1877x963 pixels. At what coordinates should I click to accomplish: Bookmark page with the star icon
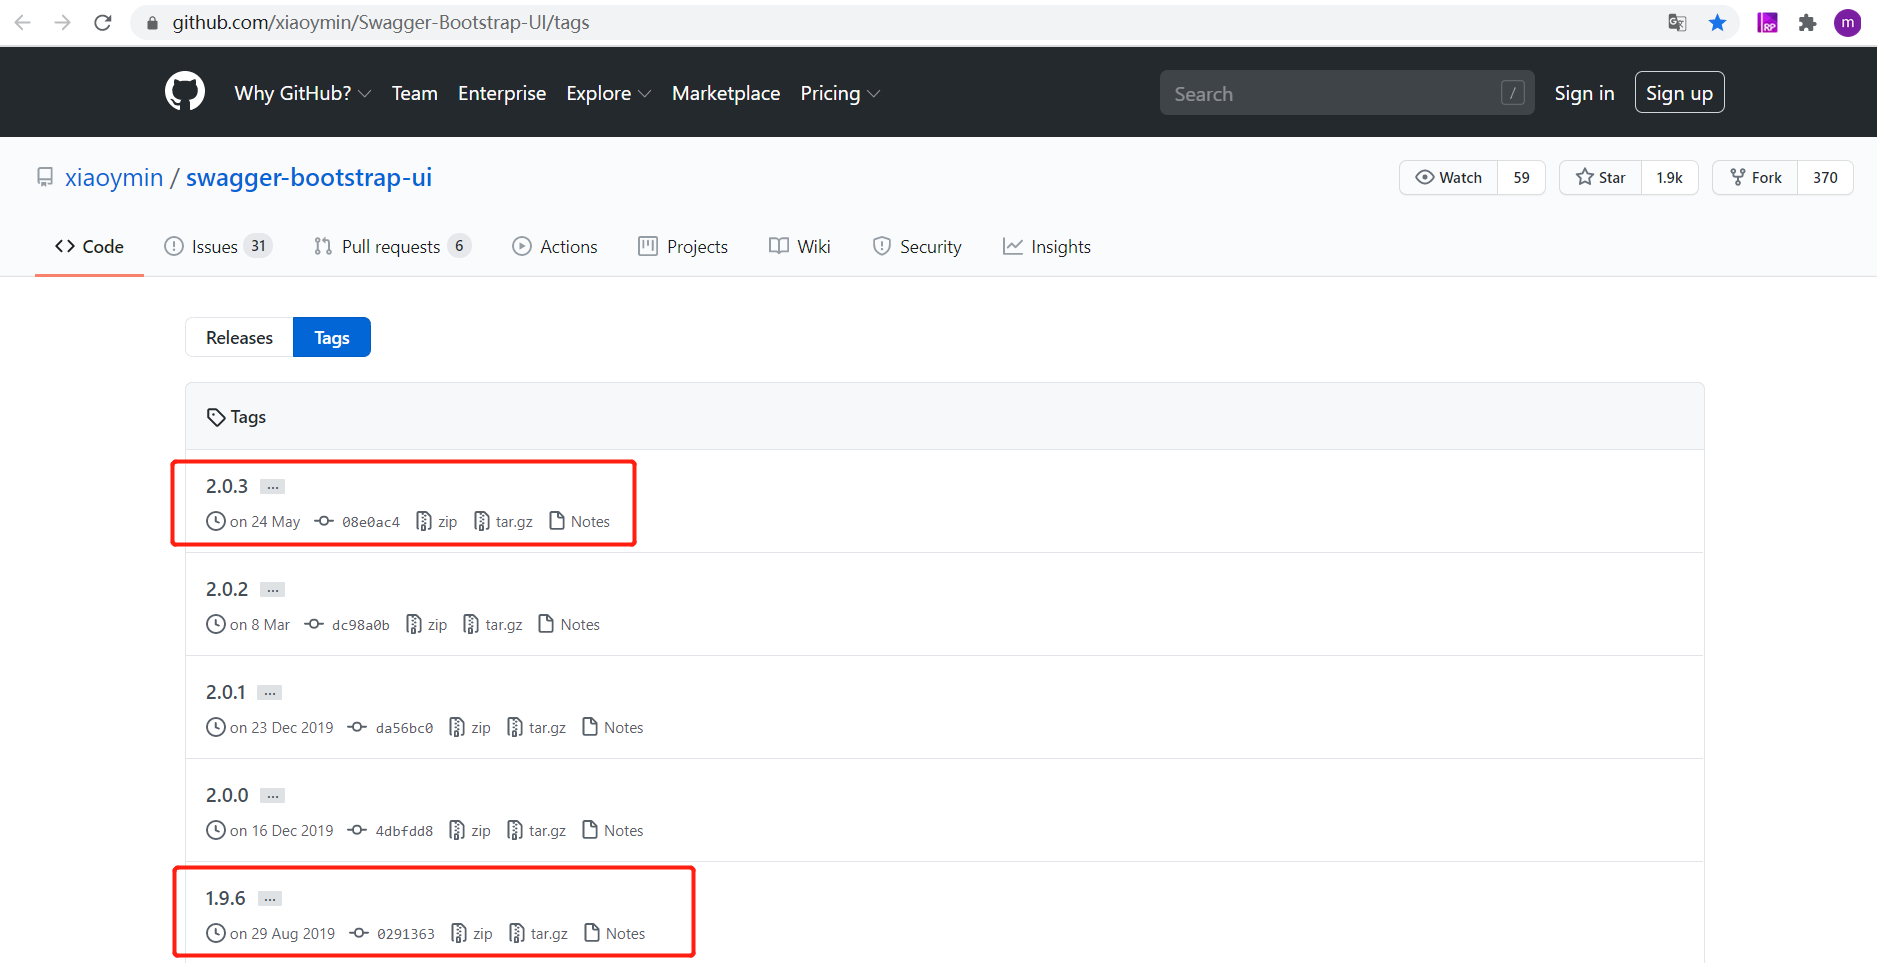1717,22
